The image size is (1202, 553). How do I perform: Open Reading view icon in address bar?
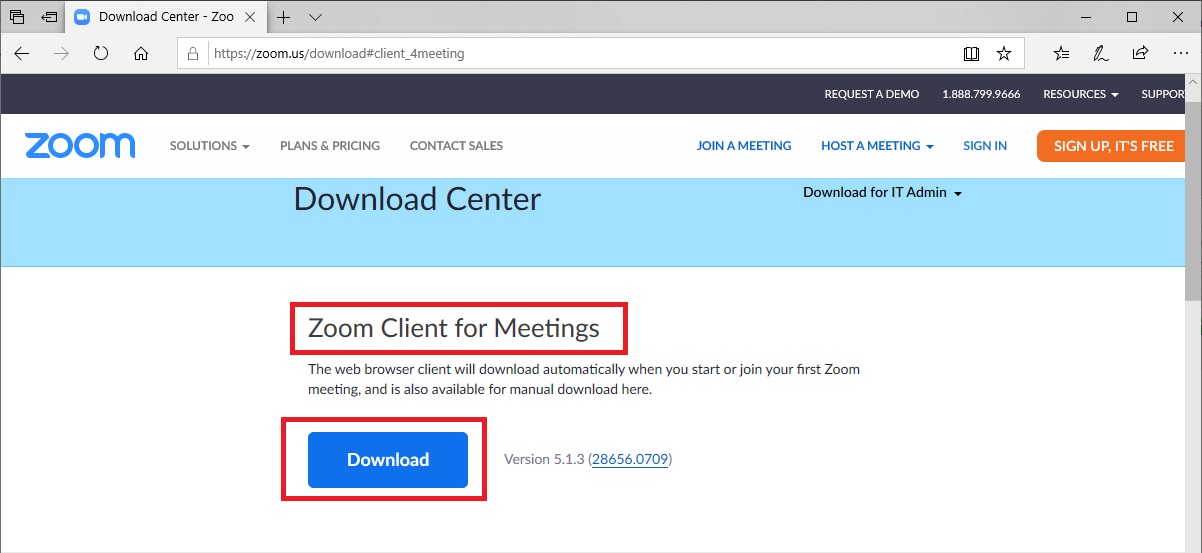[971, 54]
